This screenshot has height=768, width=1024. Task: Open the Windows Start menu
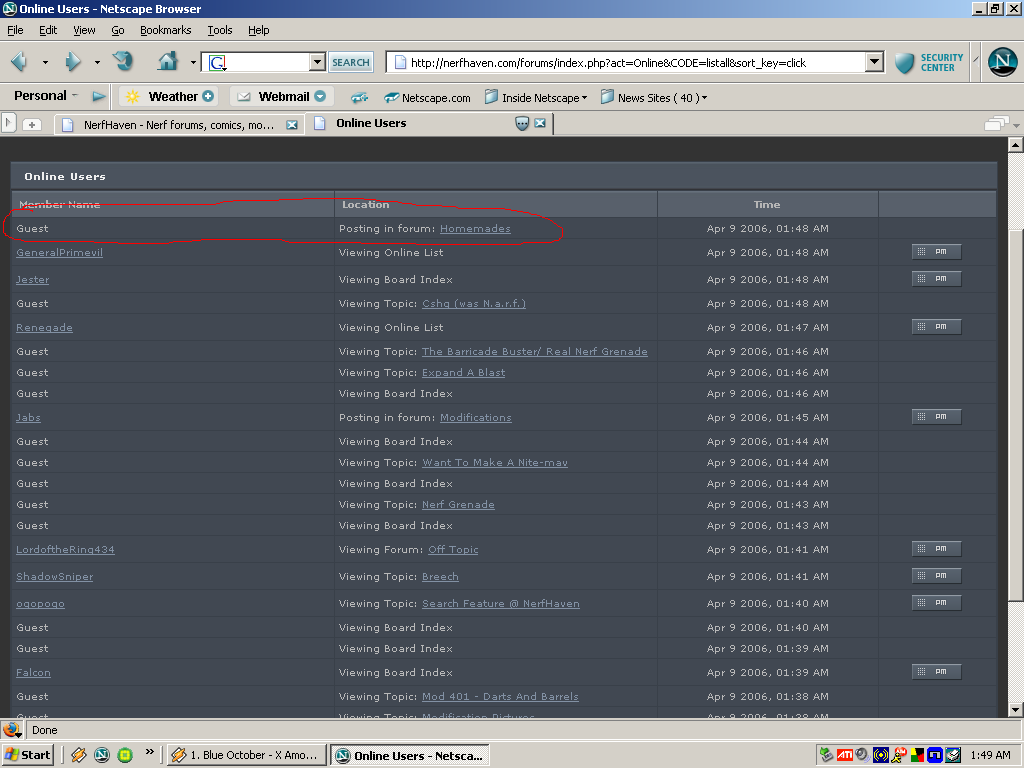28,755
